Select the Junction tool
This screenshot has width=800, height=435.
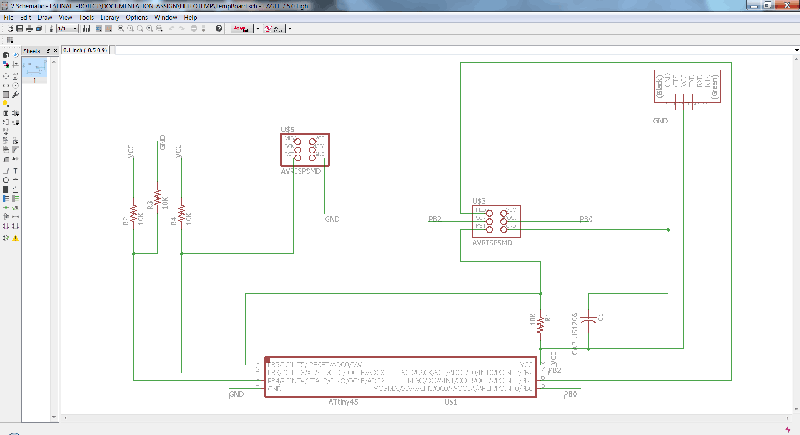click(x=6, y=208)
